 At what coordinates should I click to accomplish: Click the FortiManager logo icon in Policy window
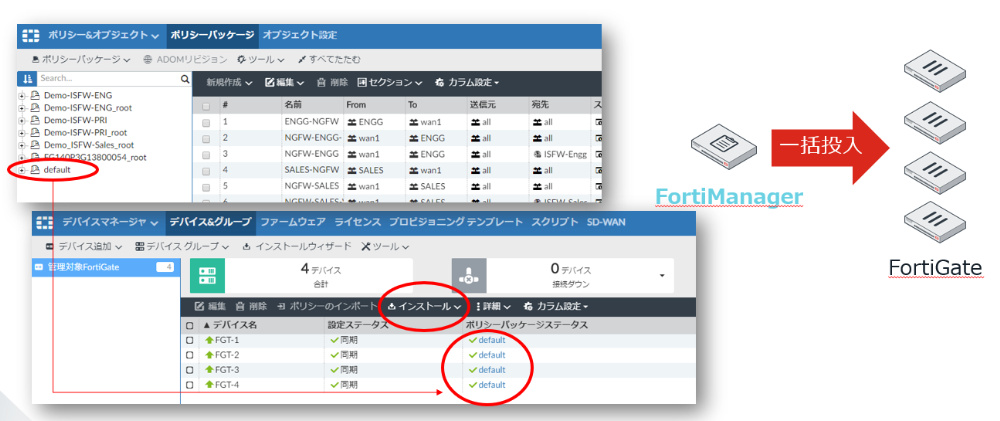31,35
